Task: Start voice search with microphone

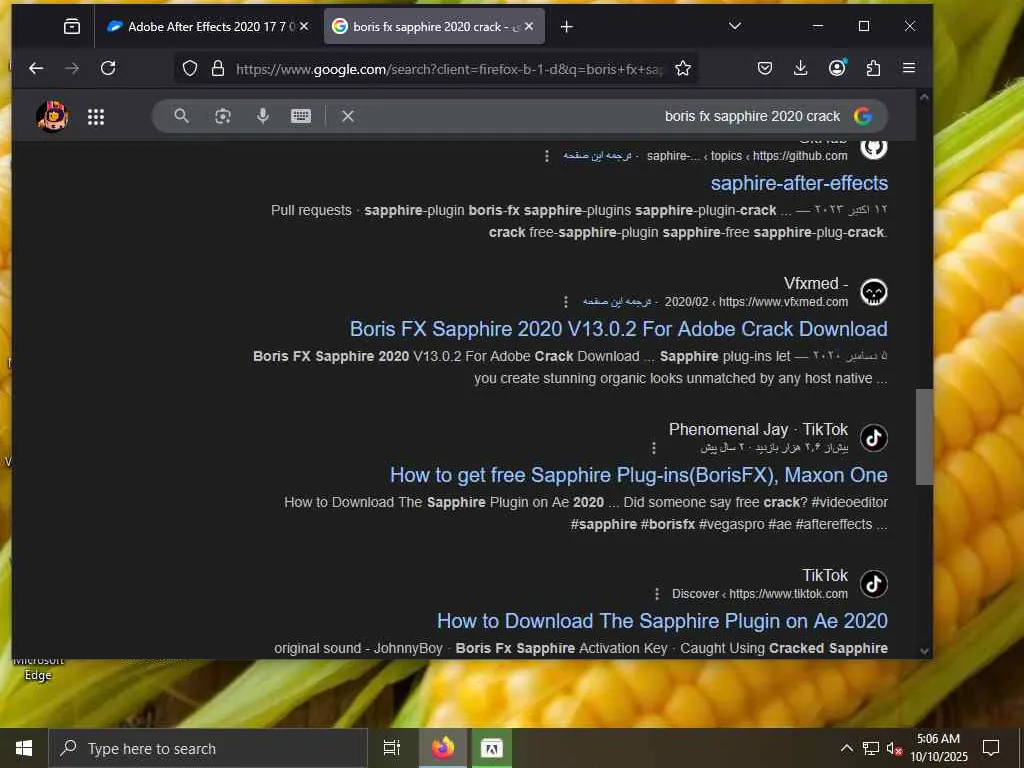Action: pos(263,116)
